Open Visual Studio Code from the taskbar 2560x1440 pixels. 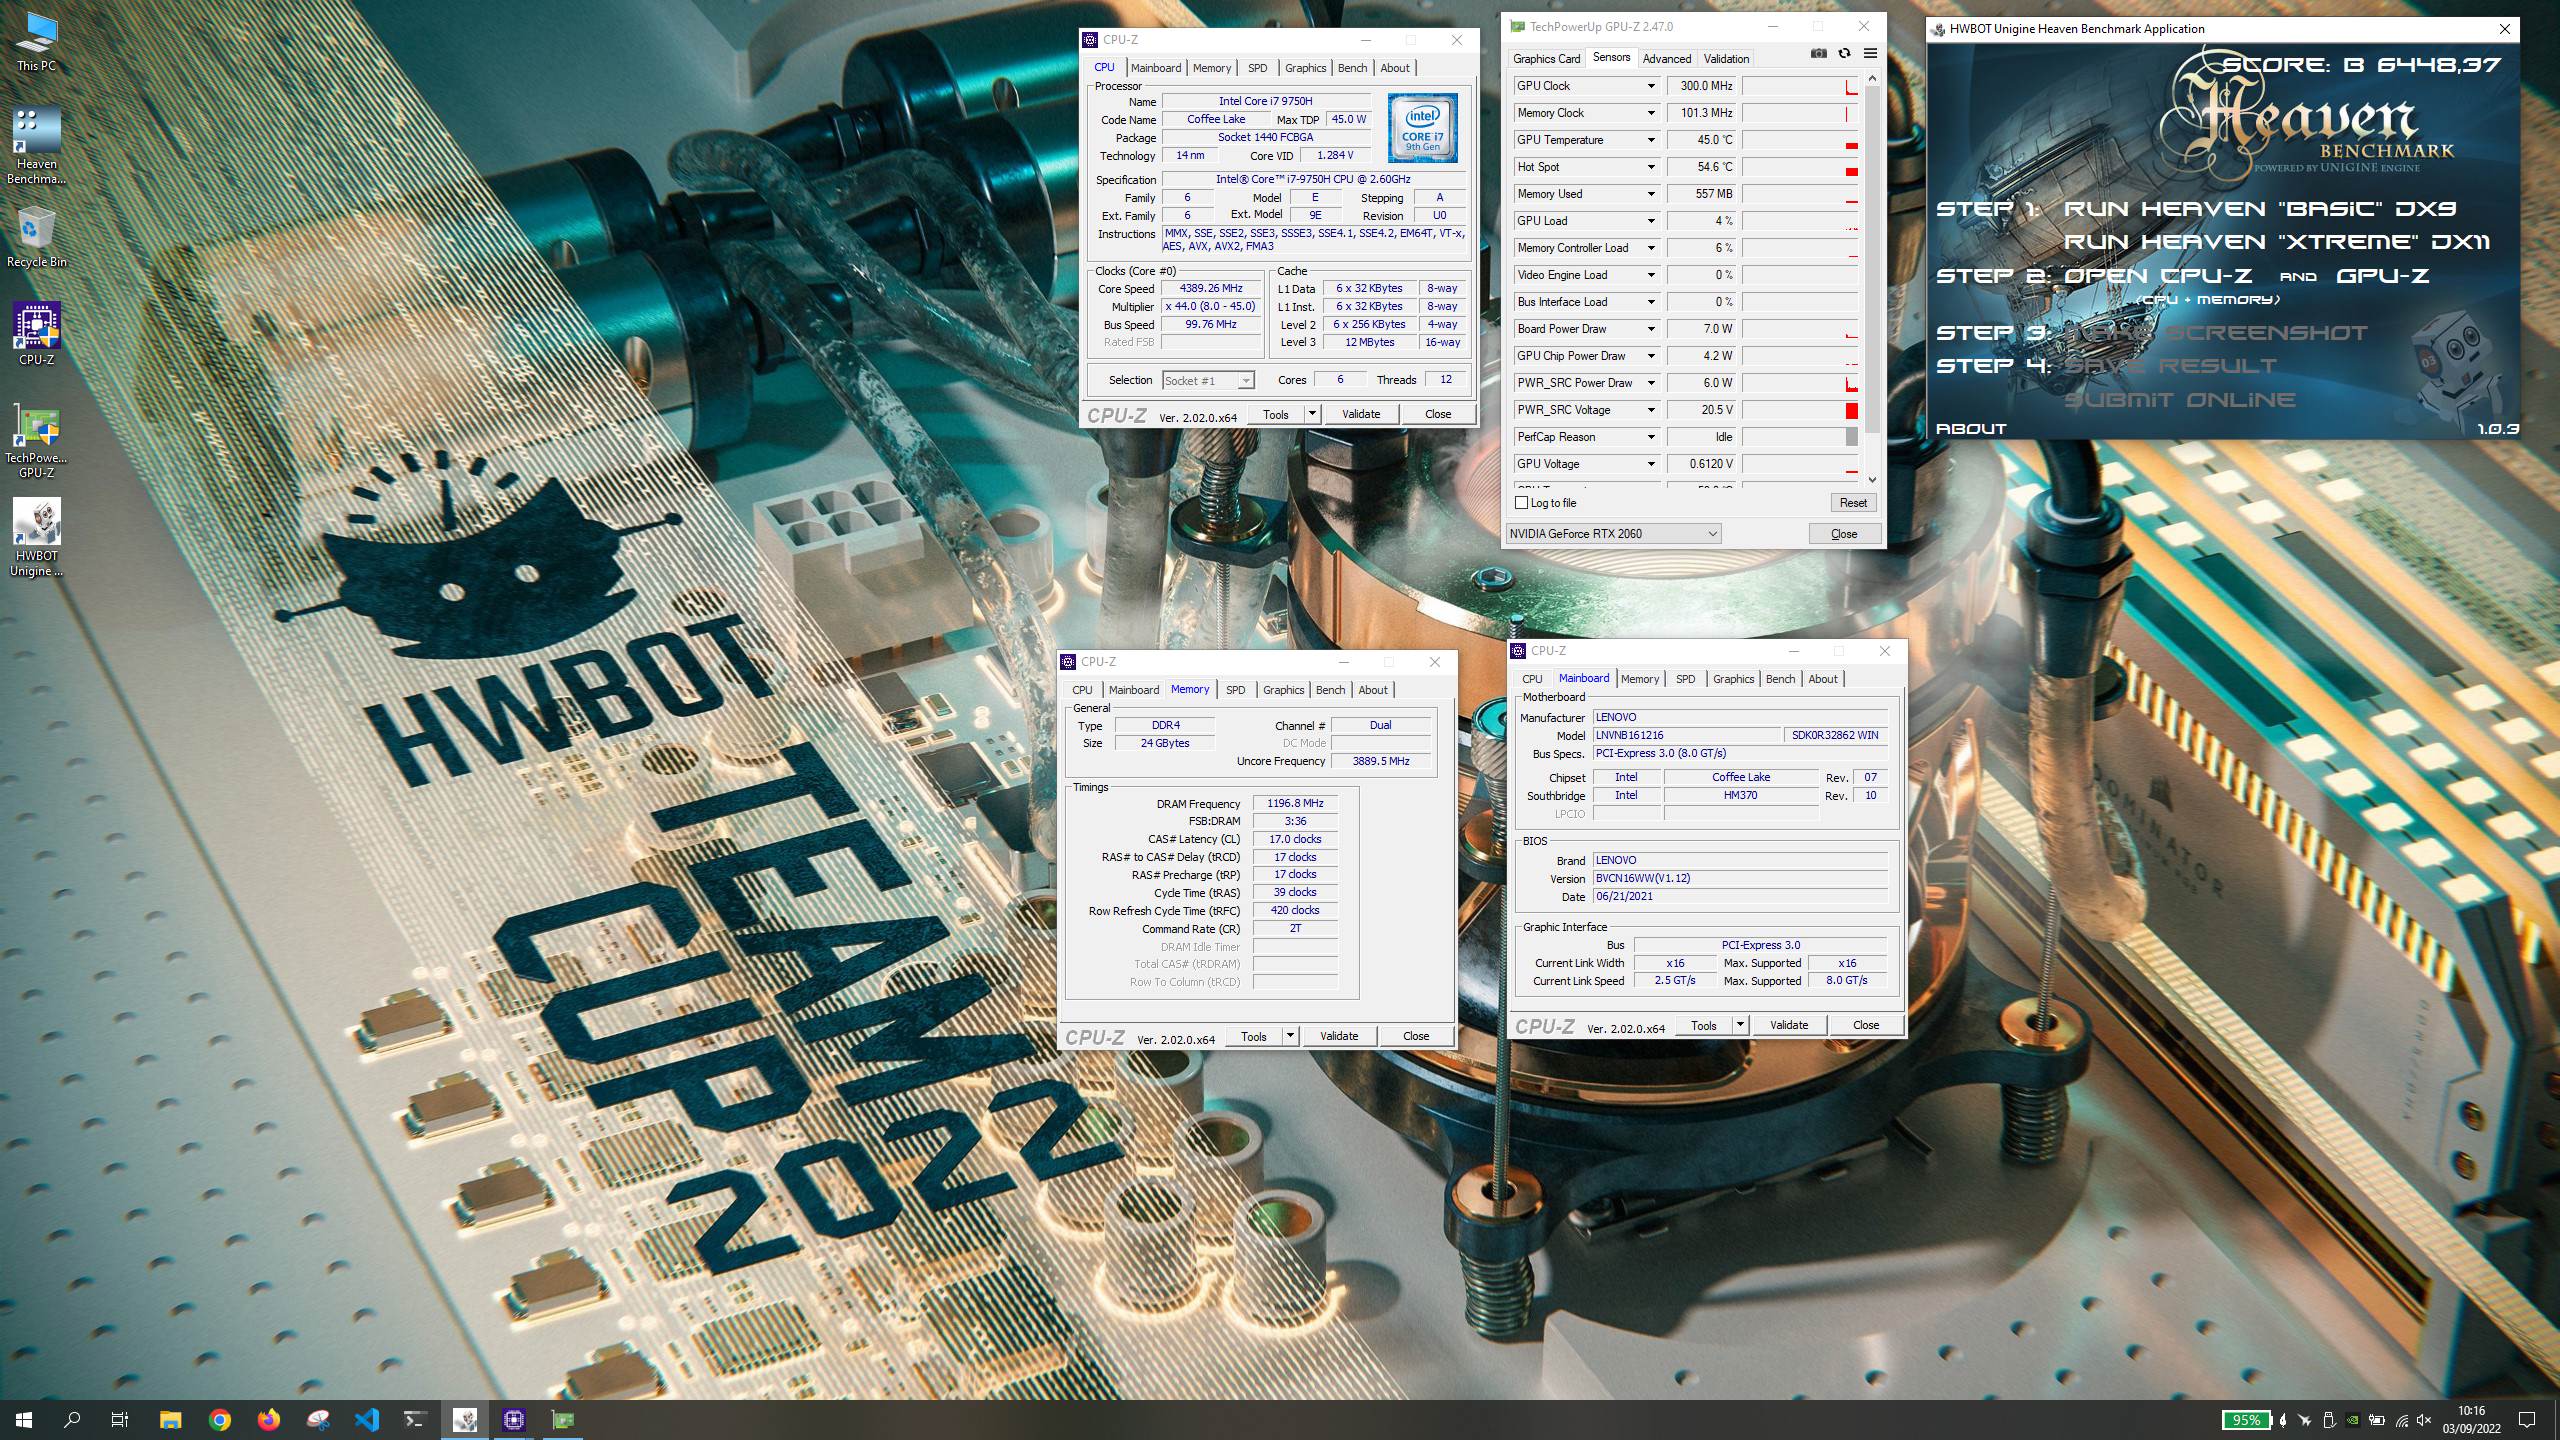(367, 1419)
